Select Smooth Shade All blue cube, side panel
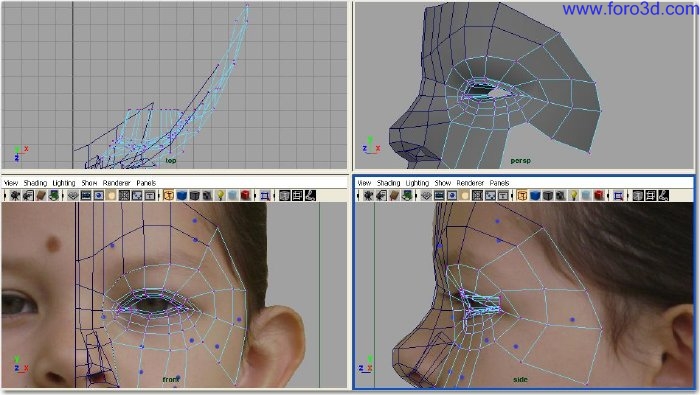Image resolution: width=700 pixels, height=395 pixels. coord(535,195)
